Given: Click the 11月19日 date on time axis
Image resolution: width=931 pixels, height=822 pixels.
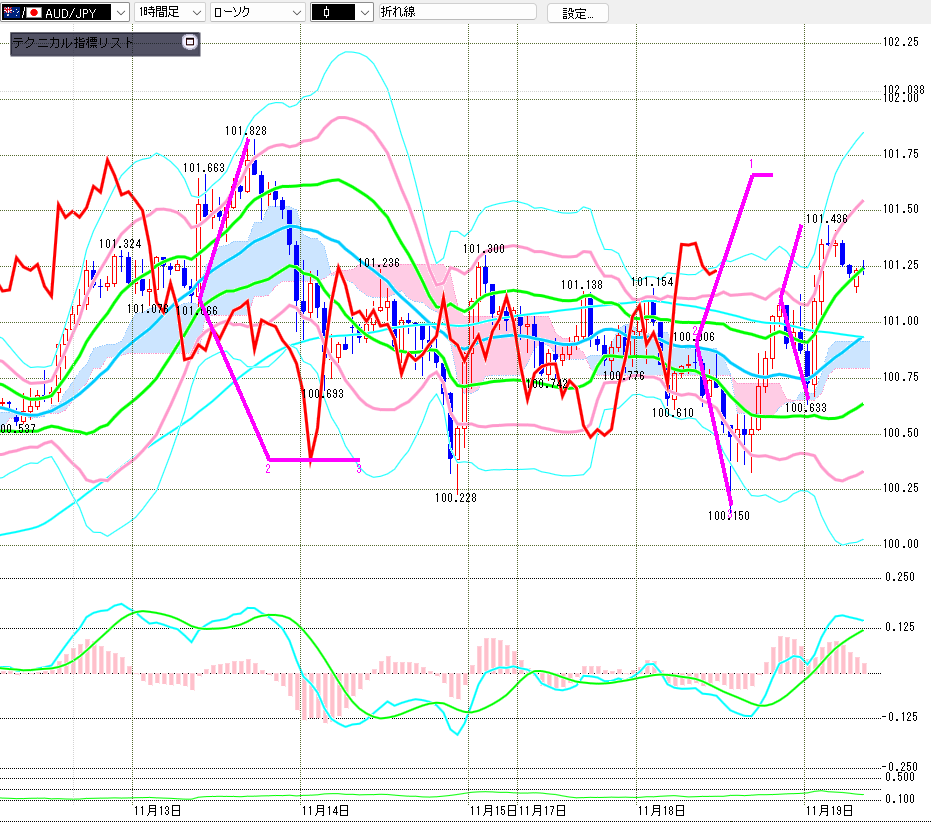Looking at the screenshot, I should click(830, 809).
